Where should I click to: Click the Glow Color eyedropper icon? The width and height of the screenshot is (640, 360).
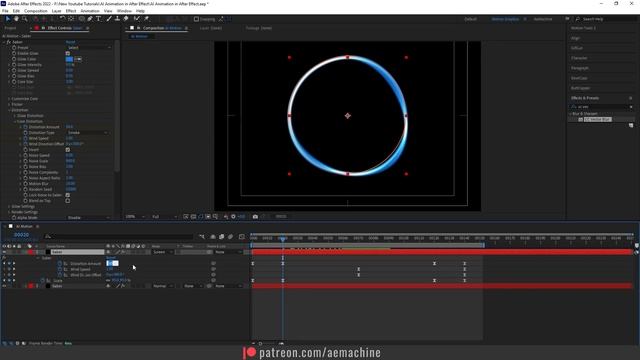point(78,59)
